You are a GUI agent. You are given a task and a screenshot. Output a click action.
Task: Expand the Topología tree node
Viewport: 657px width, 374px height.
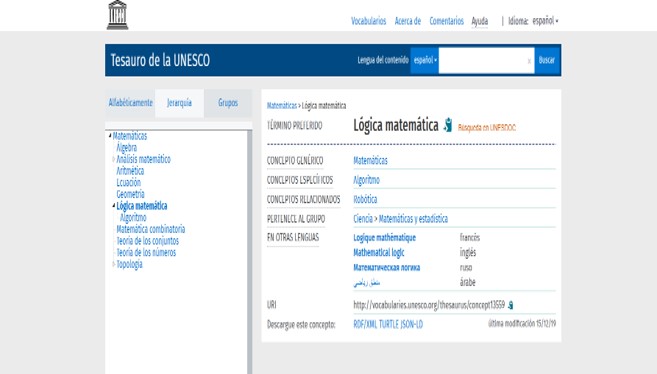tap(114, 264)
